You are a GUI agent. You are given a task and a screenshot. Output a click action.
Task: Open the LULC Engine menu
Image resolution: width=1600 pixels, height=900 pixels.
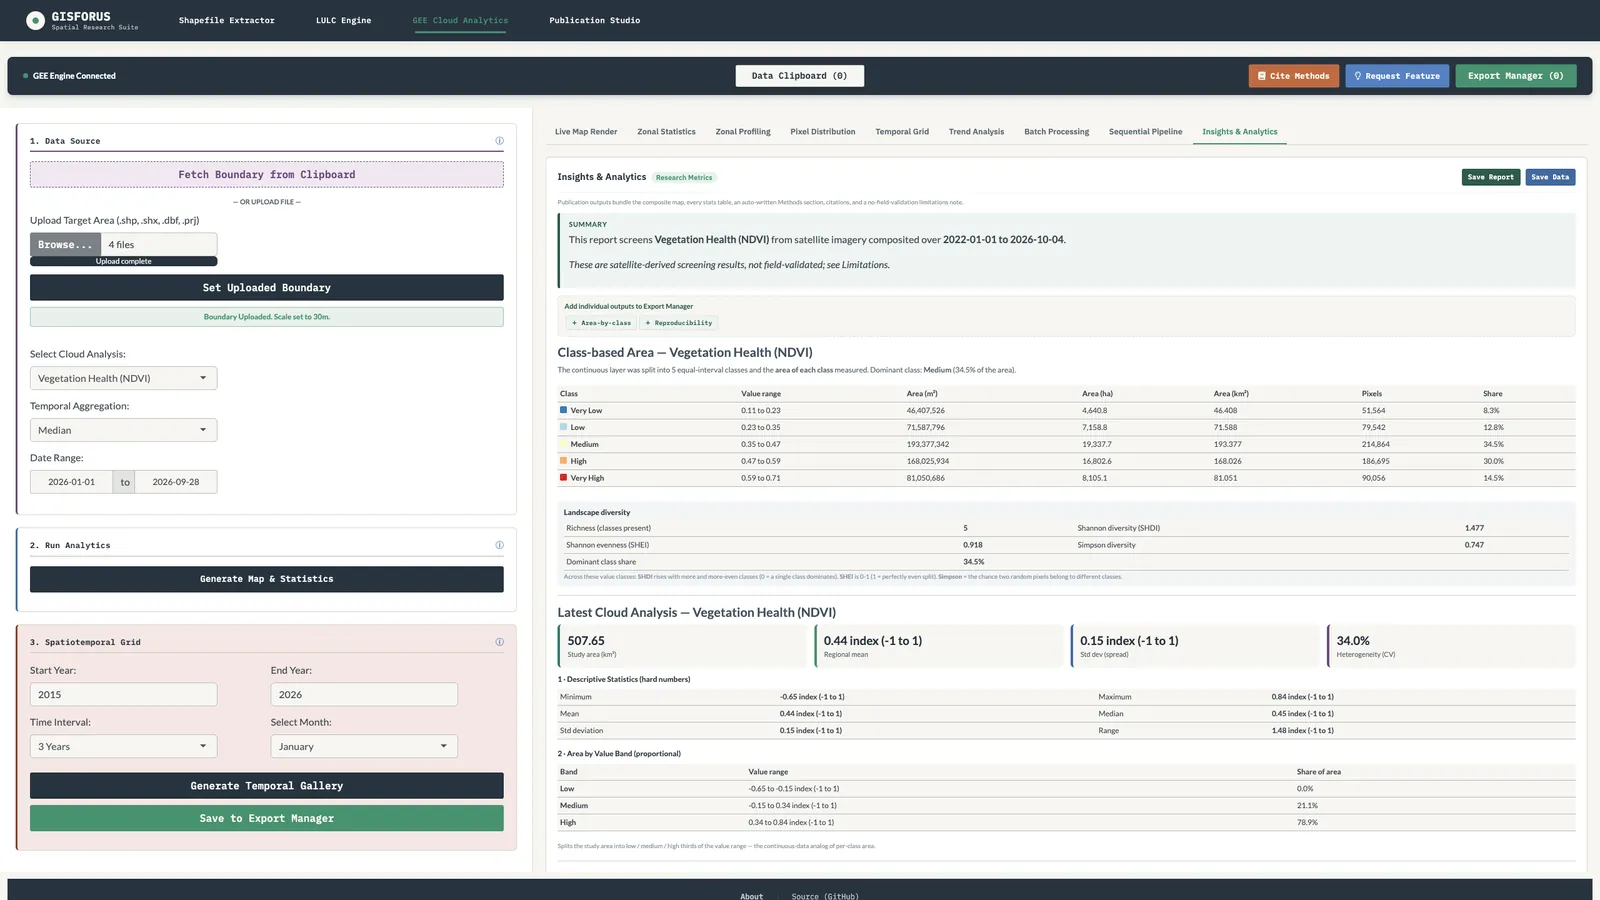click(343, 20)
